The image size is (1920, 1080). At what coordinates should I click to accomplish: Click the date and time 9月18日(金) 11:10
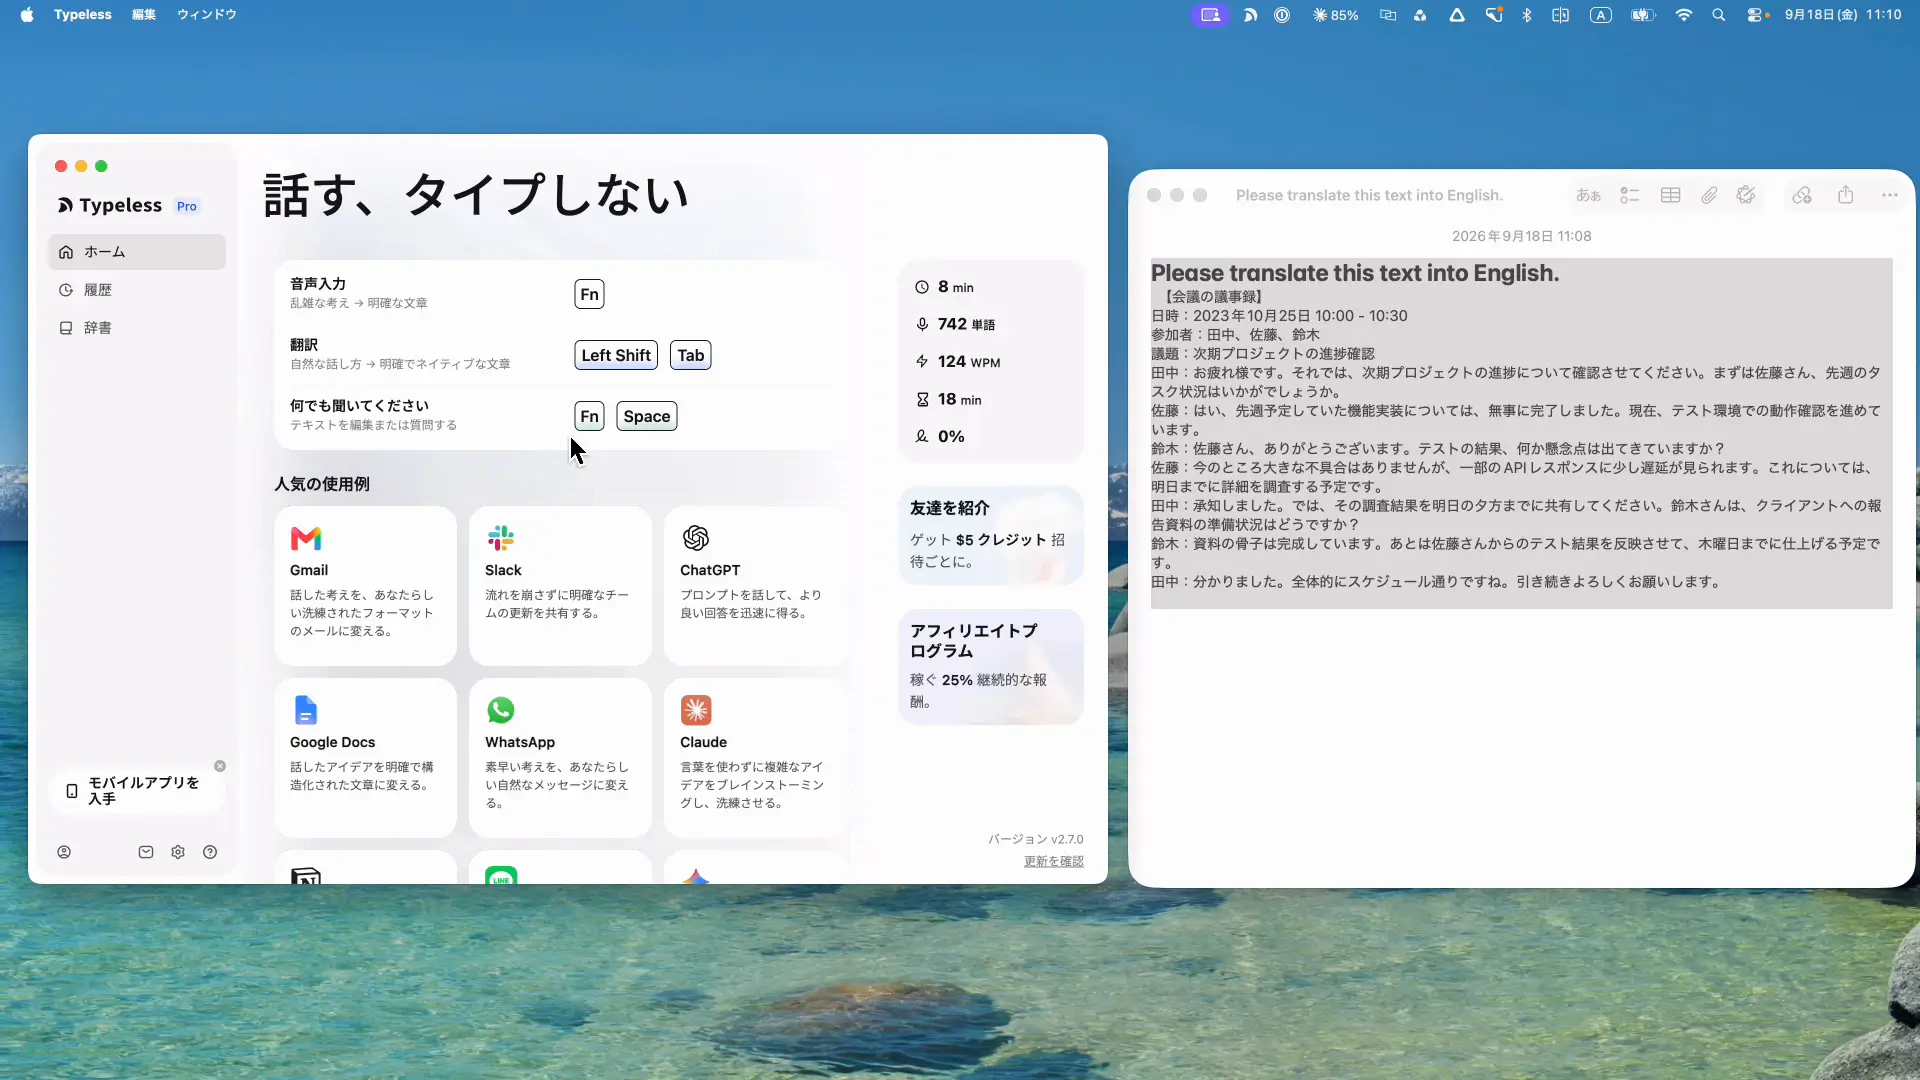(x=1843, y=15)
